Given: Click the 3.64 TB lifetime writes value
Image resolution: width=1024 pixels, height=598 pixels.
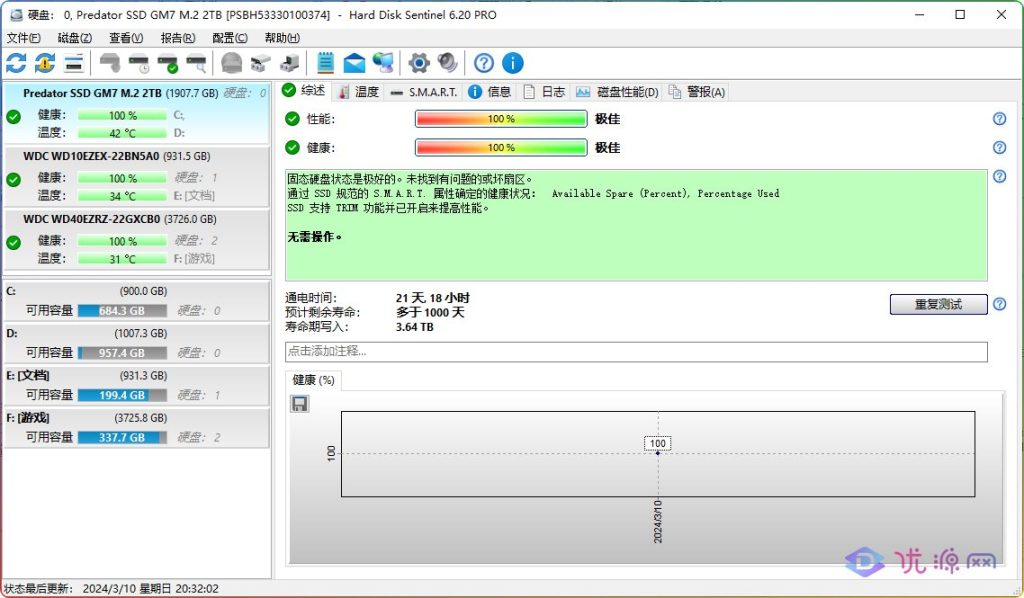Looking at the screenshot, I should point(415,327).
